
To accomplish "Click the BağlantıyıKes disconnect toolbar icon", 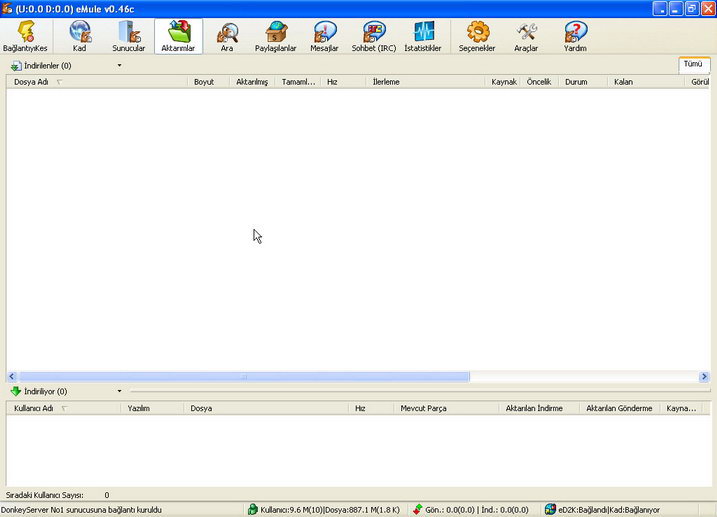I will tap(26, 36).
